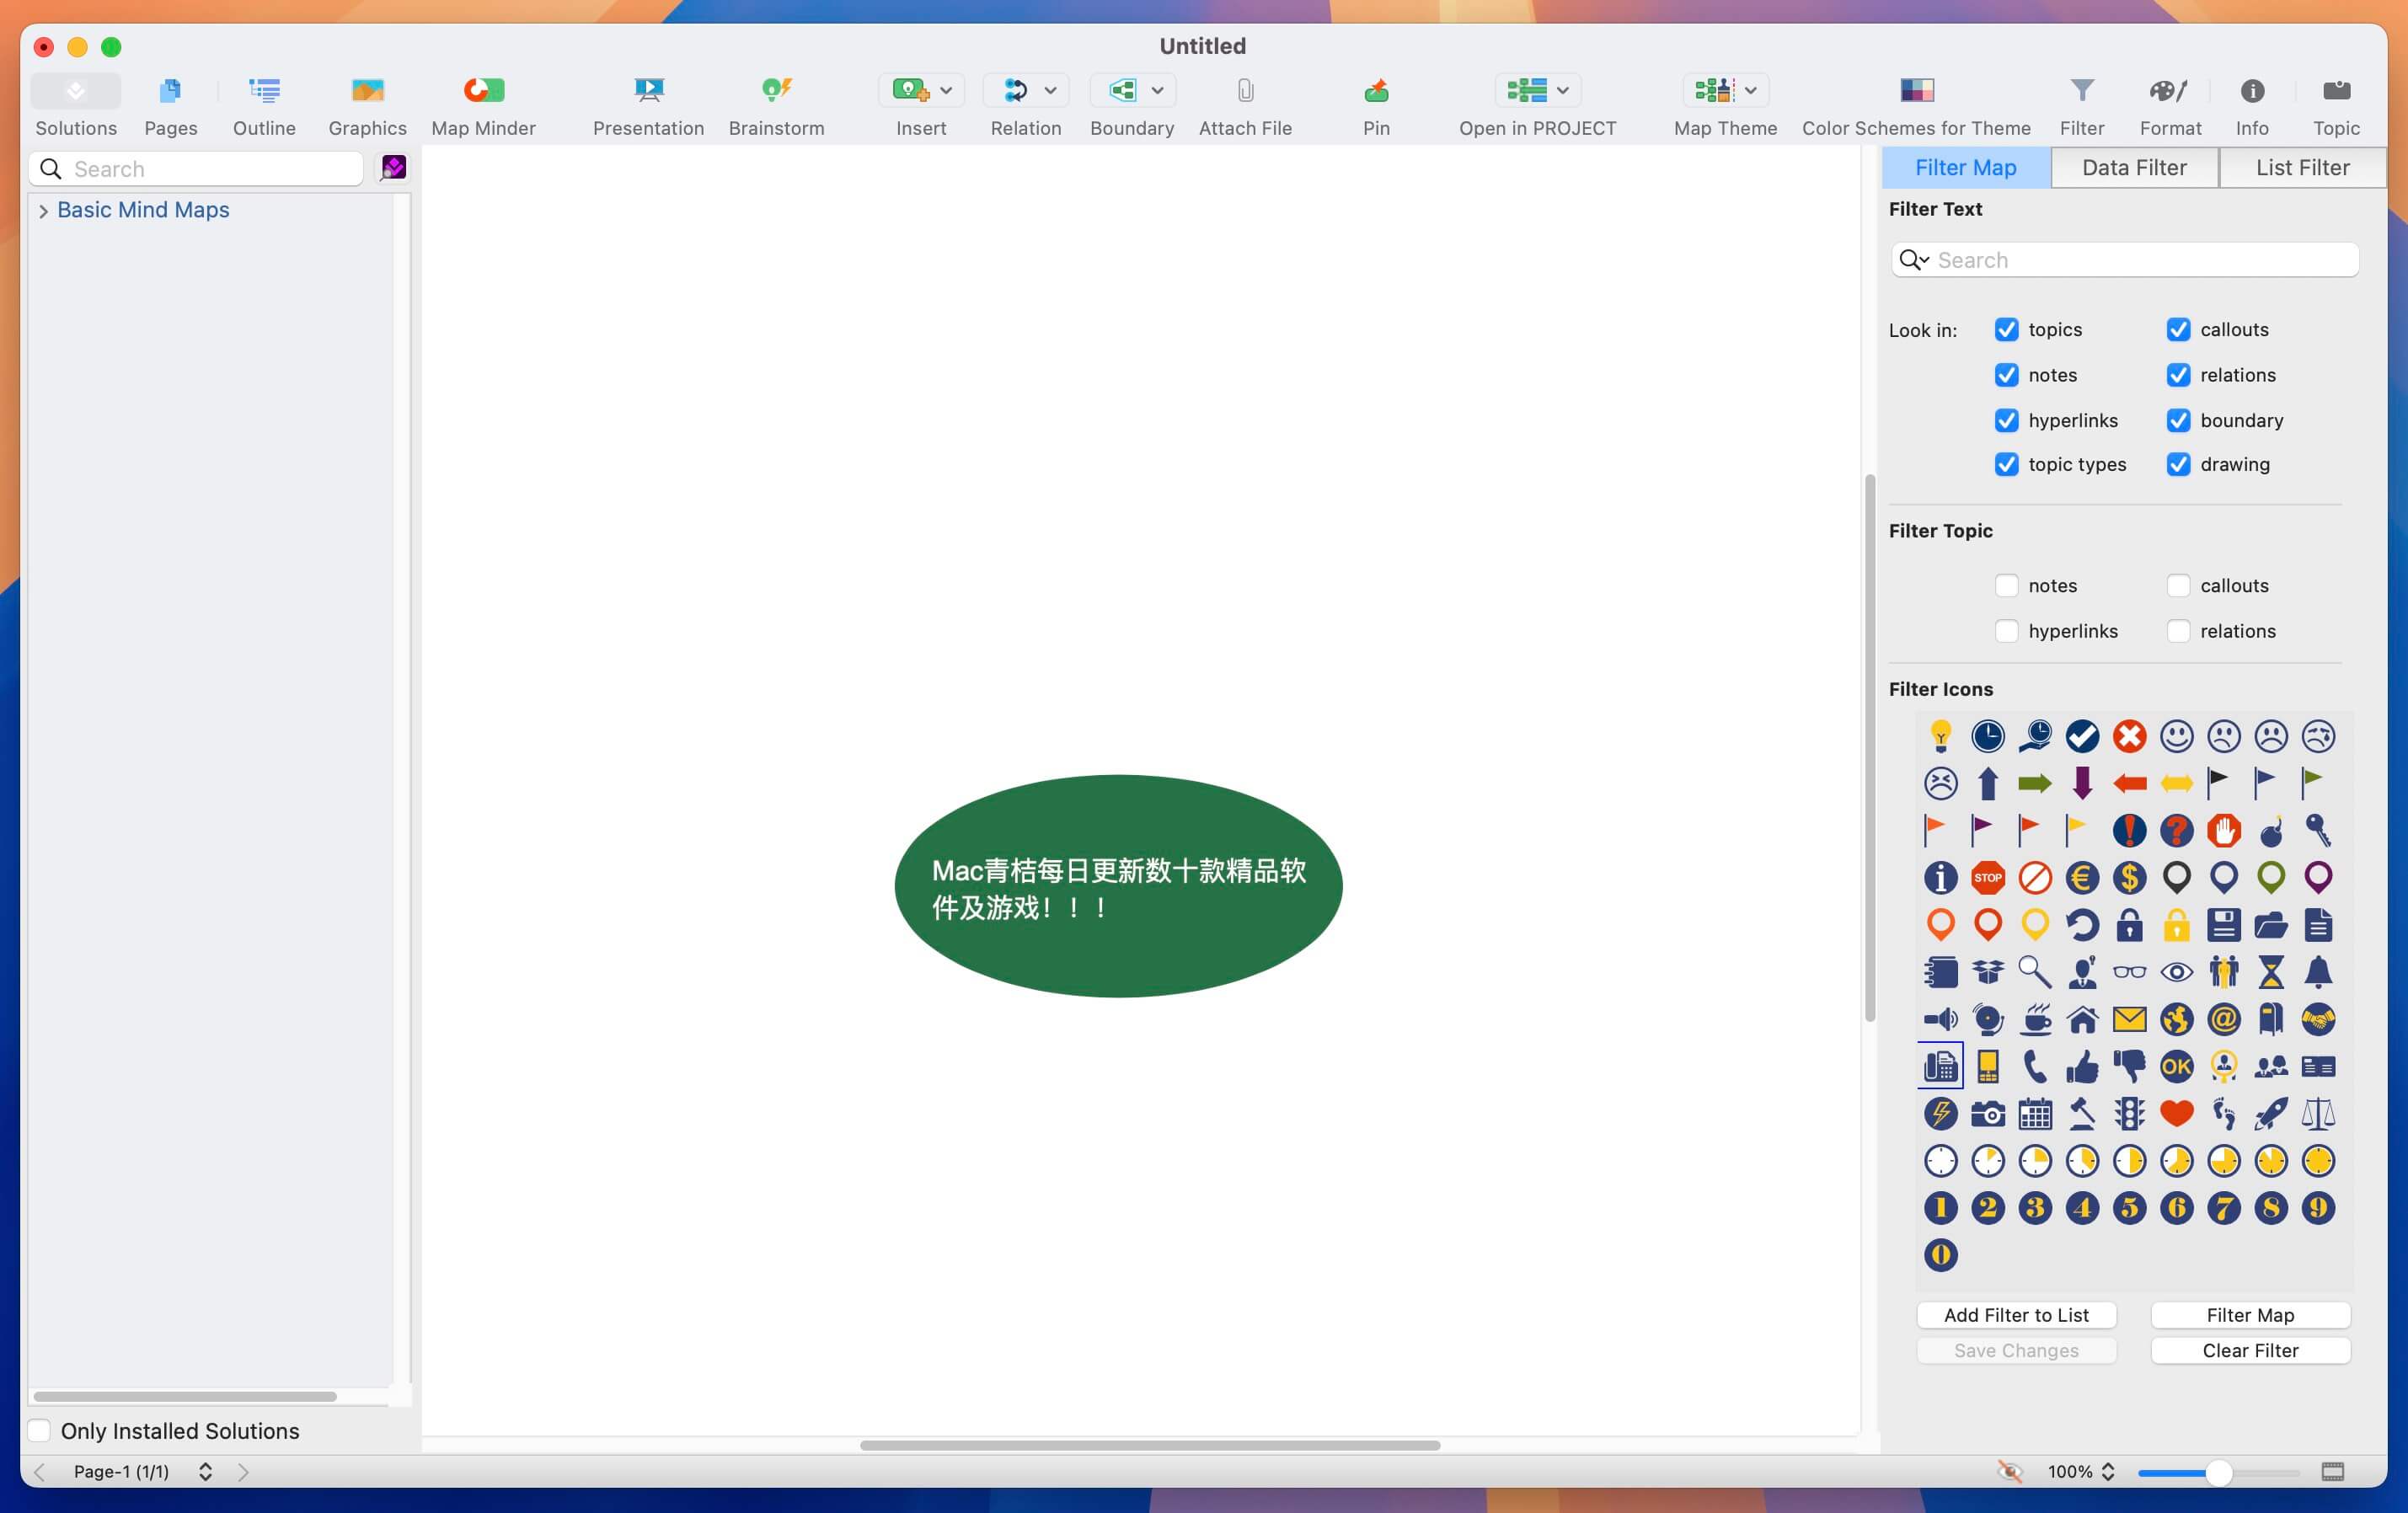Disable drawing in Look in options
The image size is (2408, 1513).
tap(2180, 464)
